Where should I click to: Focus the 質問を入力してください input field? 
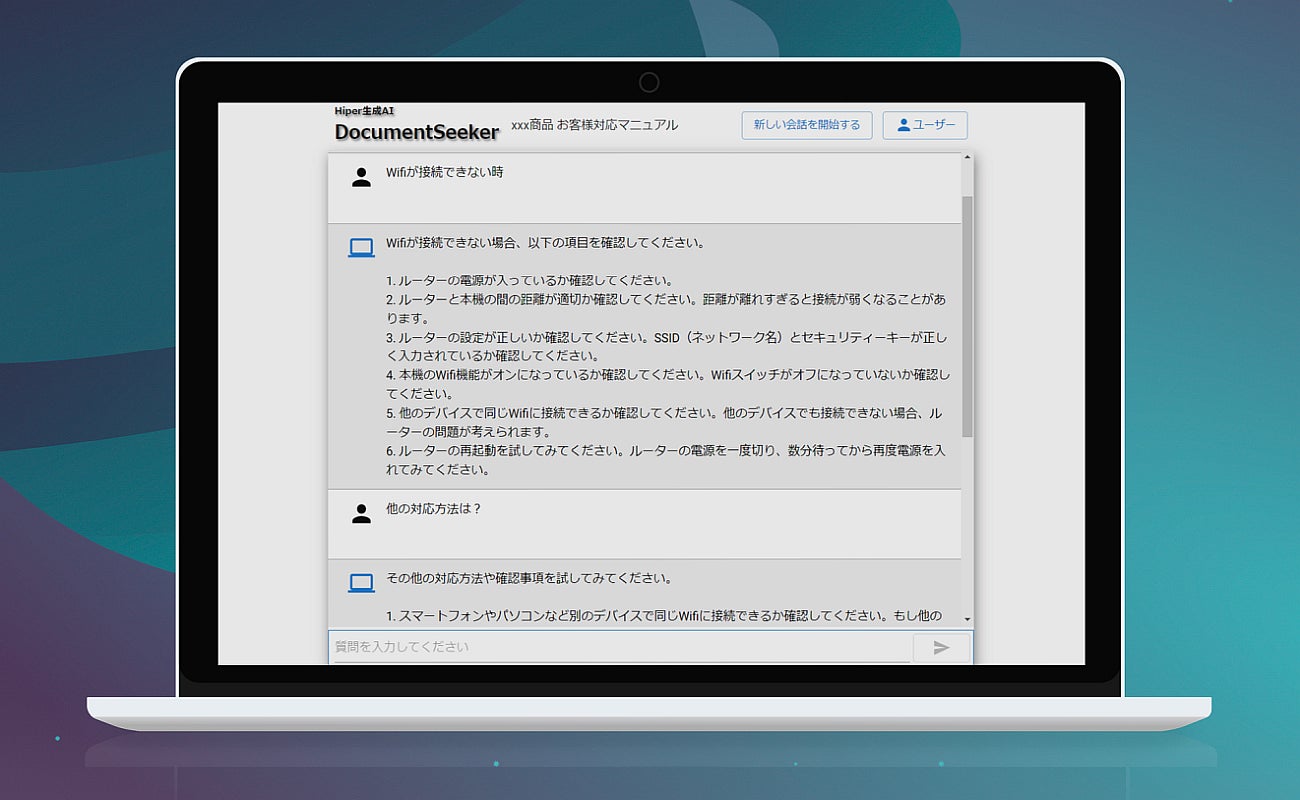click(x=620, y=647)
